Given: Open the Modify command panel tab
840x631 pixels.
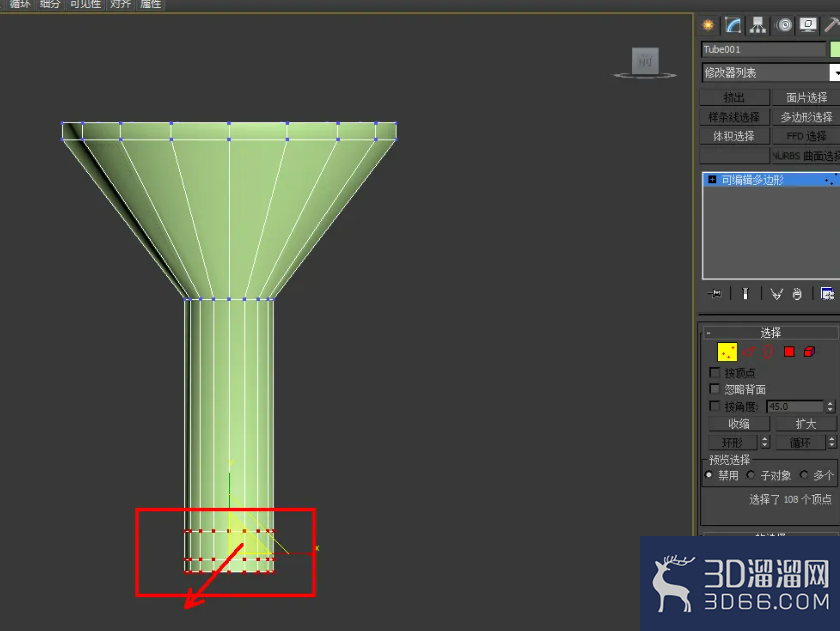Looking at the screenshot, I should point(733,25).
